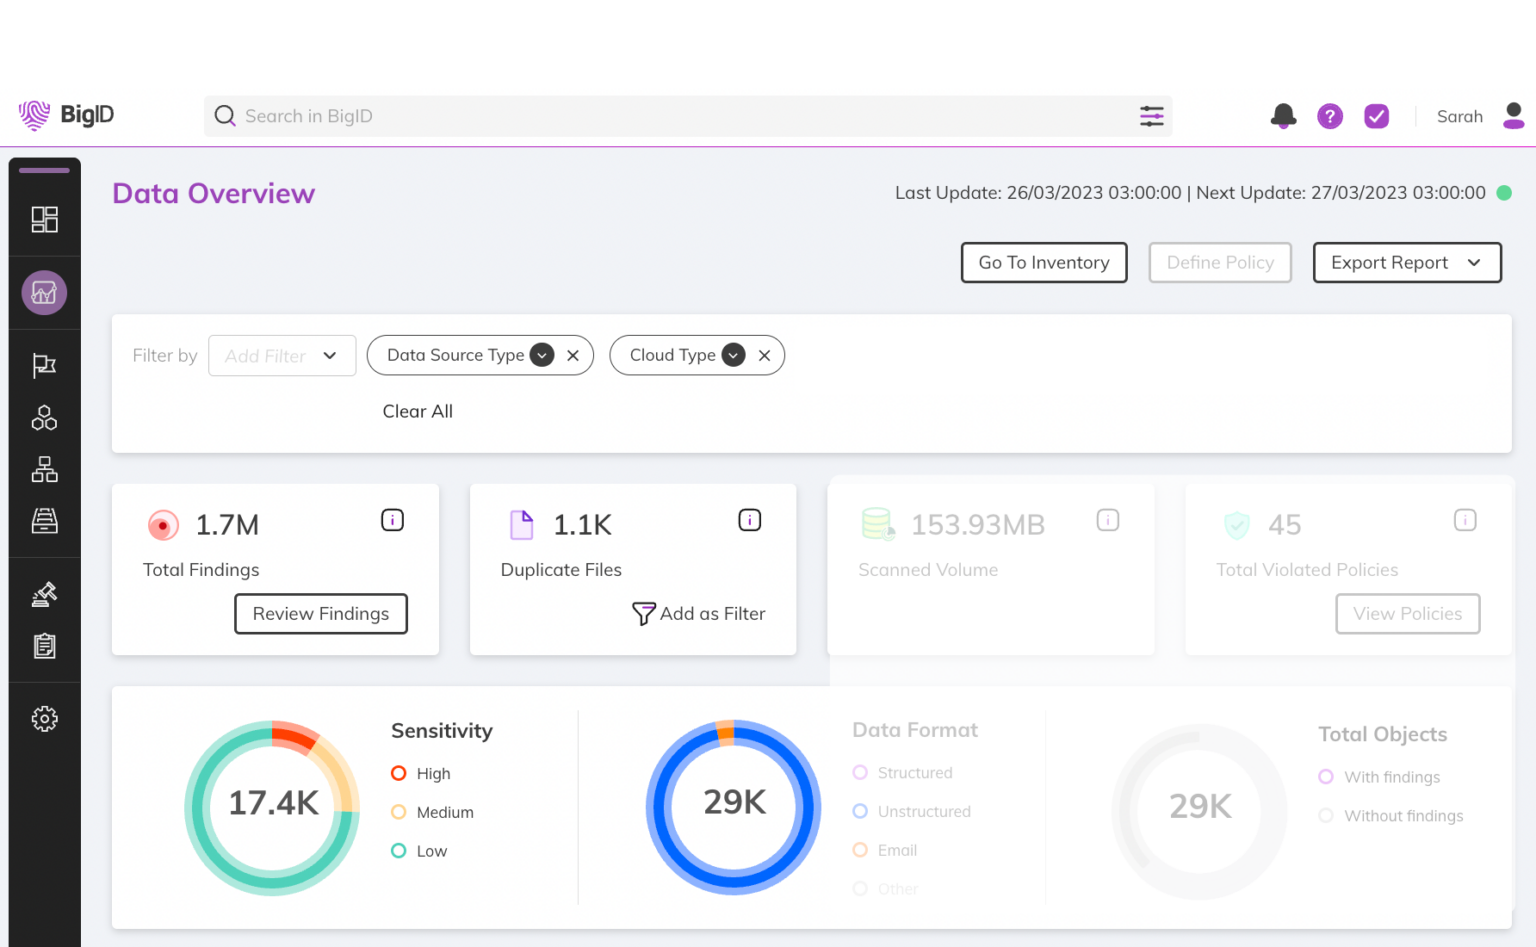Viewport: 1536px width, 947px height.
Task: Select the High sensitivity radio button
Action: pyautogui.click(x=398, y=772)
